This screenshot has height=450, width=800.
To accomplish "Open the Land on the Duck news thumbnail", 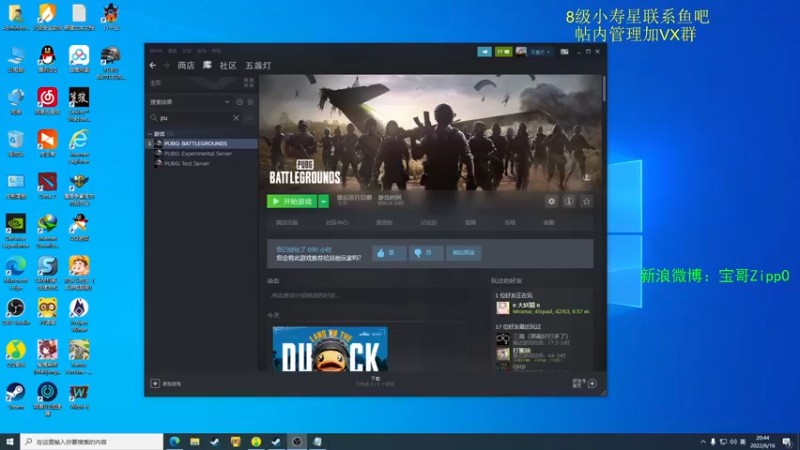I will pos(330,349).
